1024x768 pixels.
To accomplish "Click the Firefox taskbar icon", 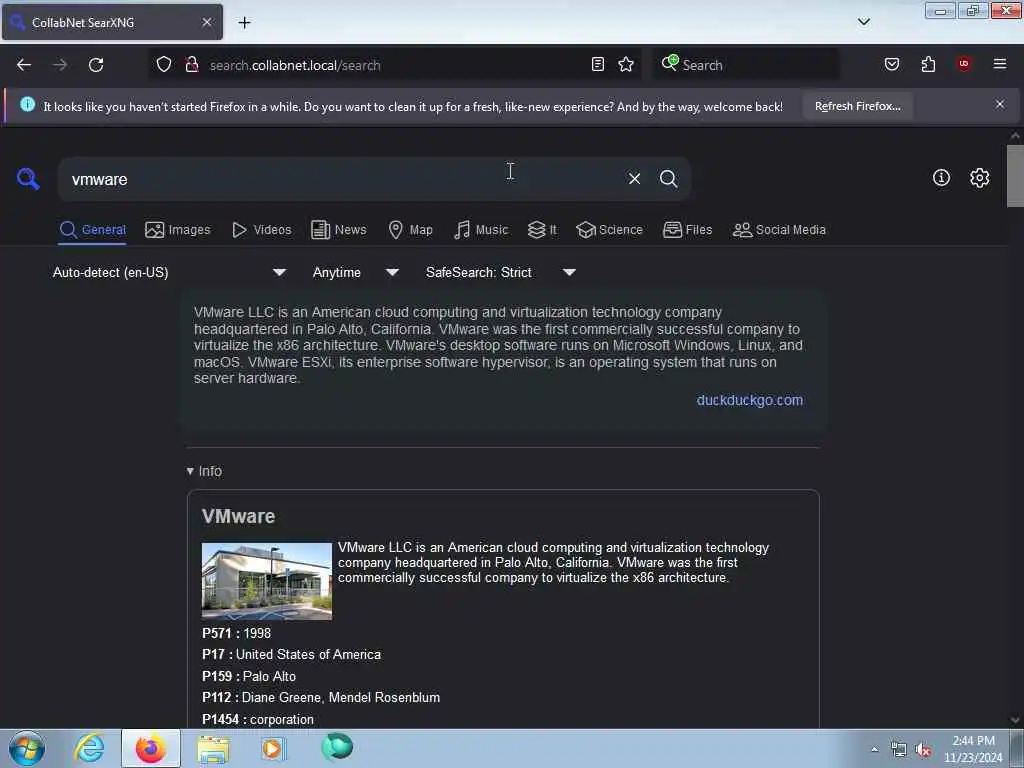I will pyautogui.click(x=151, y=748).
